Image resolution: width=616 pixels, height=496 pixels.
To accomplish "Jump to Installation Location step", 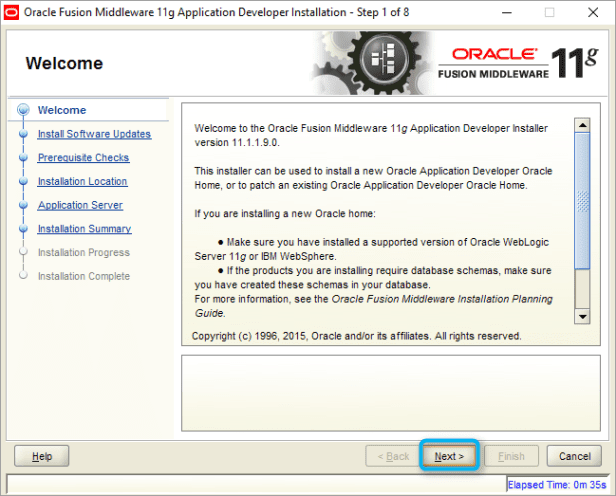I will [x=82, y=181].
